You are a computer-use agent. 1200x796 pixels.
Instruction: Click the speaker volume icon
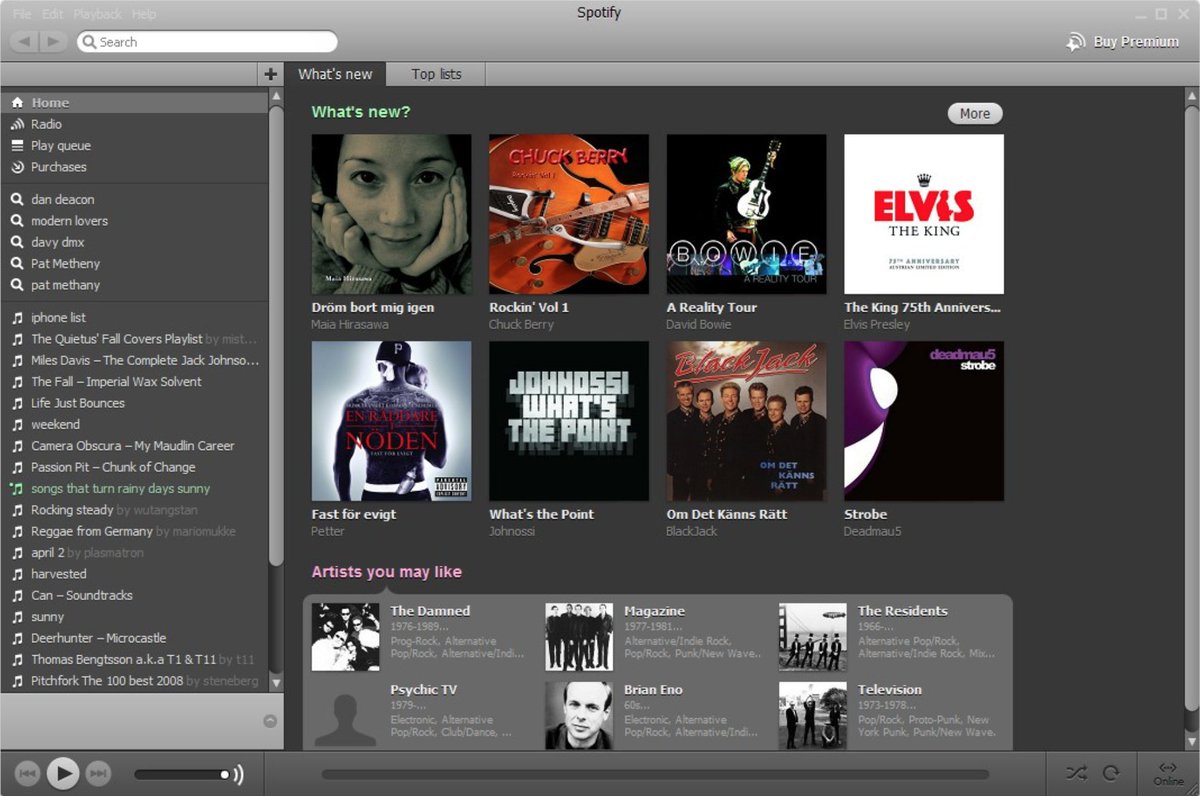[x=238, y=774]
